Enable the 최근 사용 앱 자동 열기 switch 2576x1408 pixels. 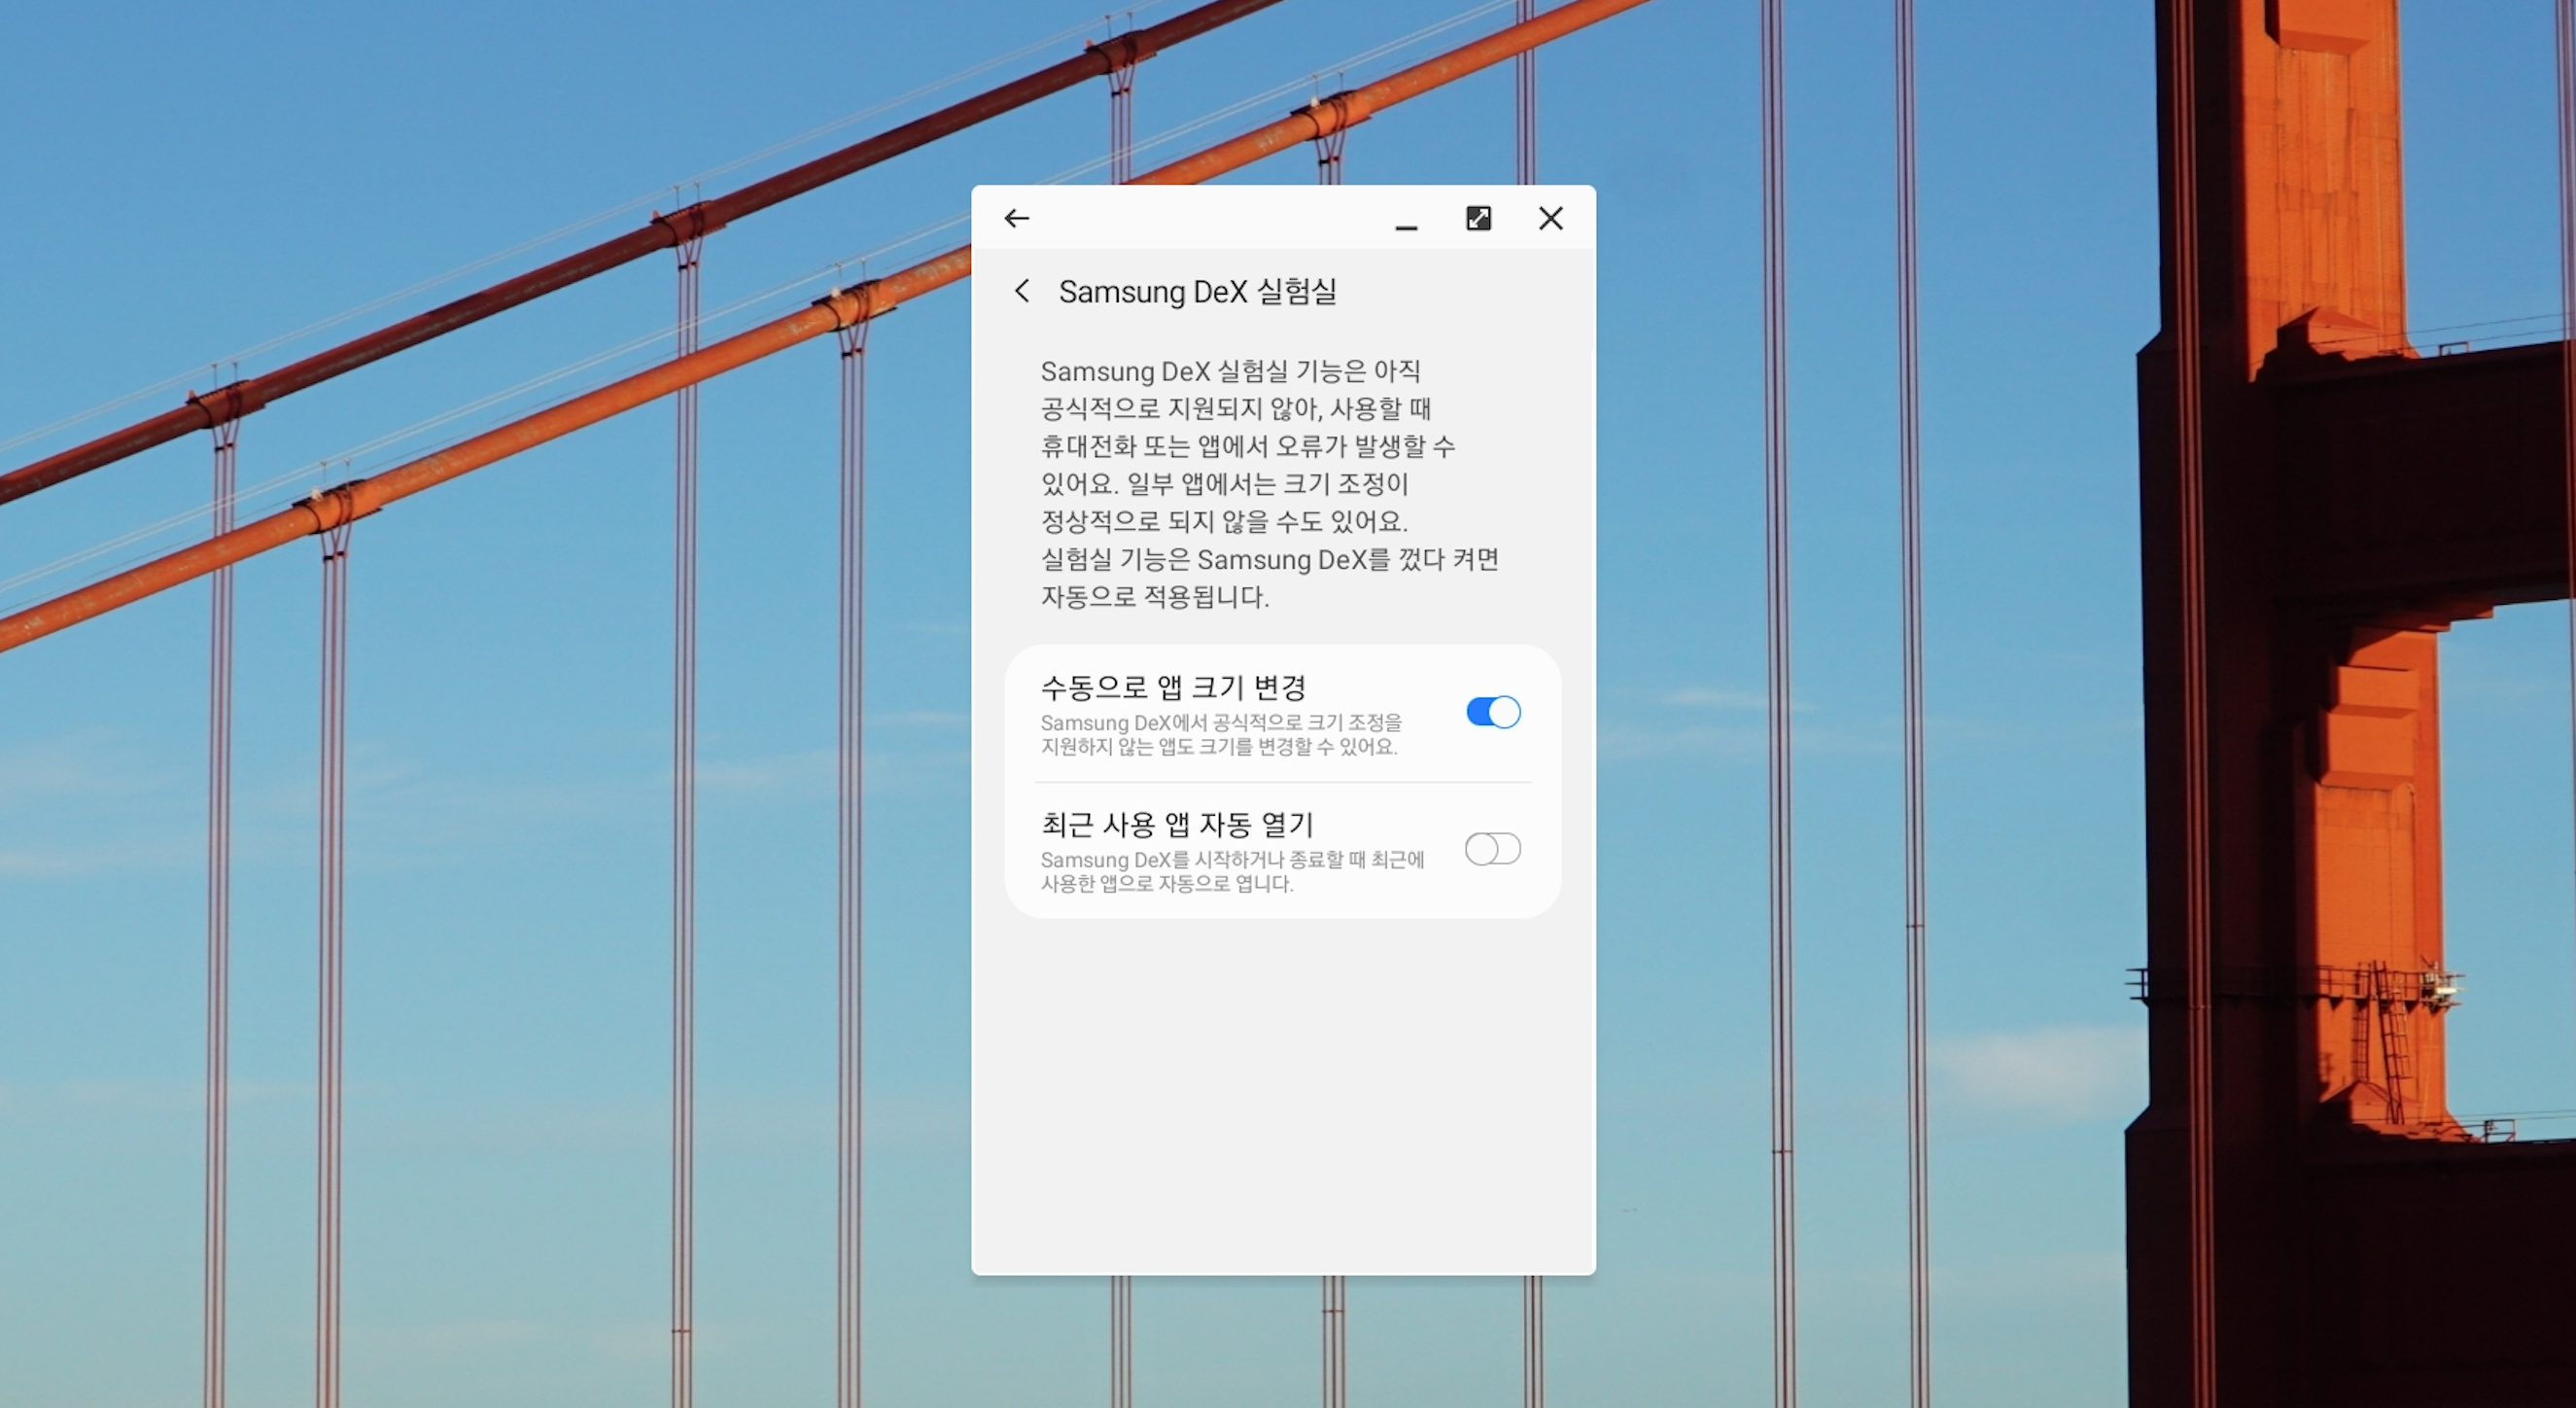[1492, 849]
